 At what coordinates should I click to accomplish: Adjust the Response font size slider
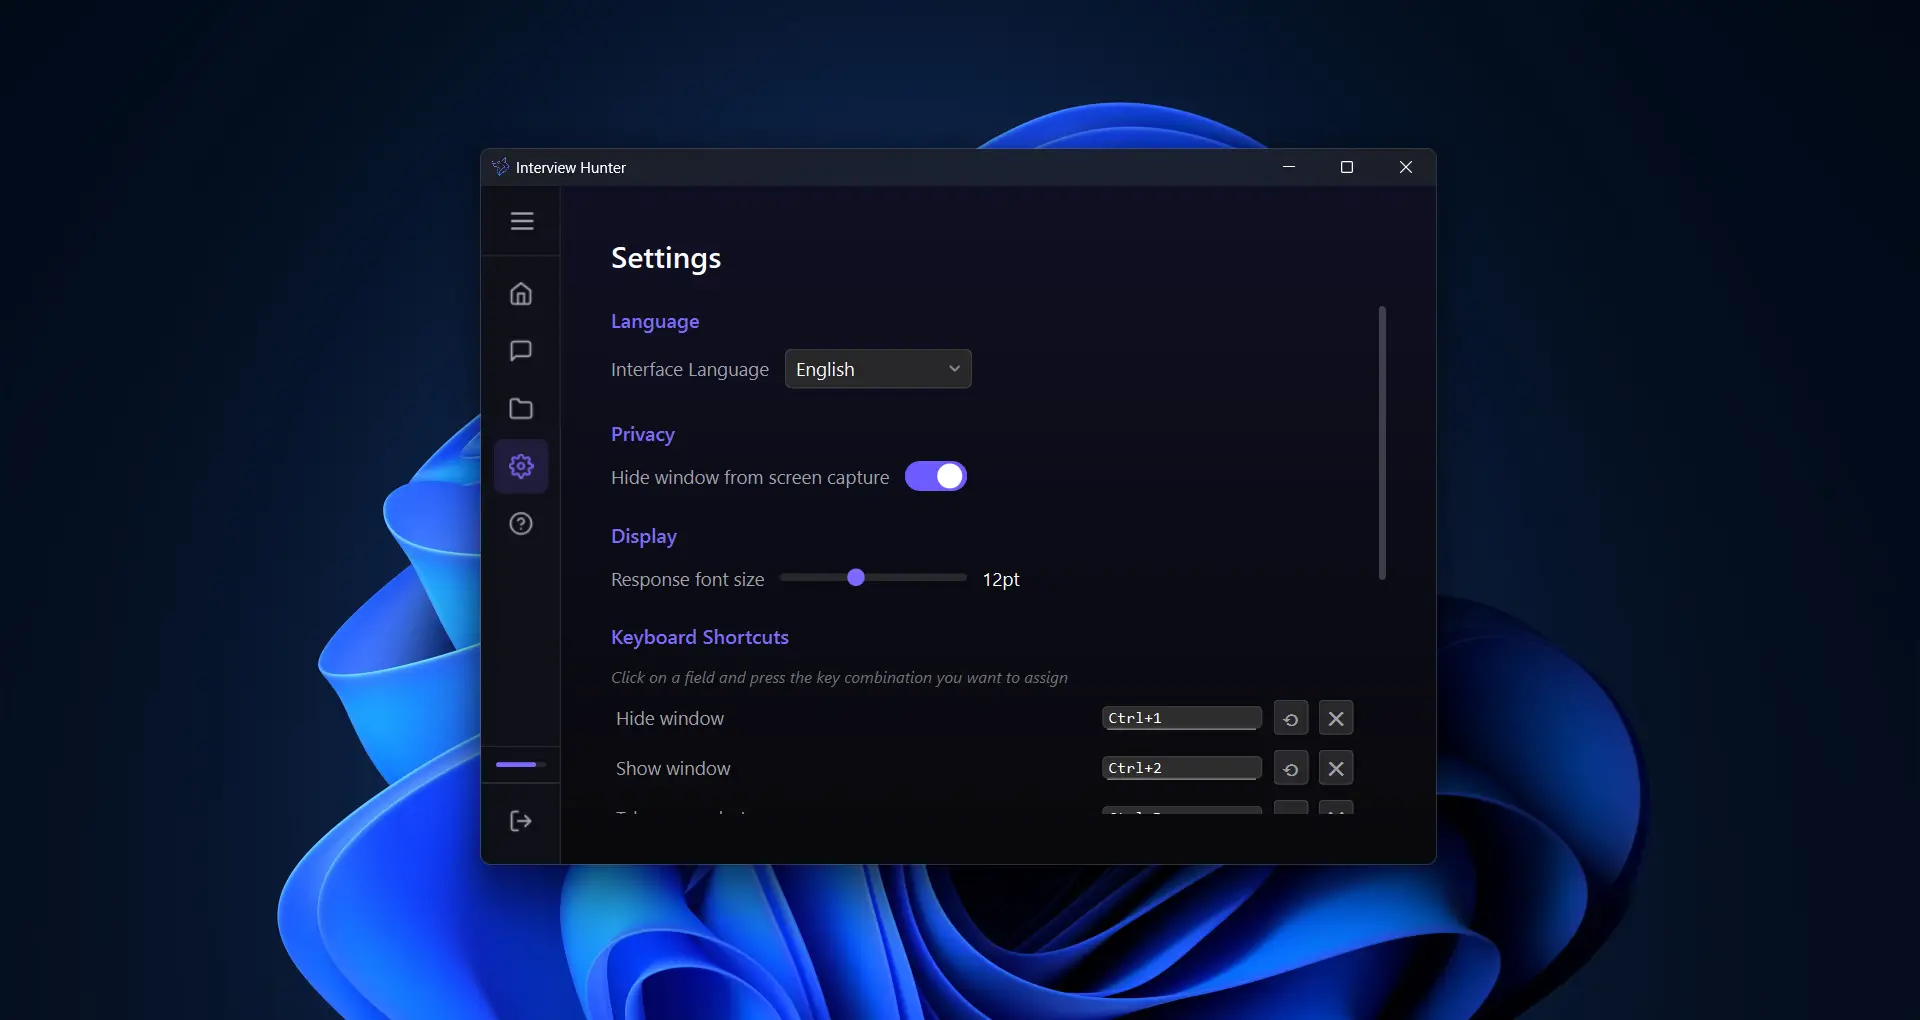coord(857,578)
